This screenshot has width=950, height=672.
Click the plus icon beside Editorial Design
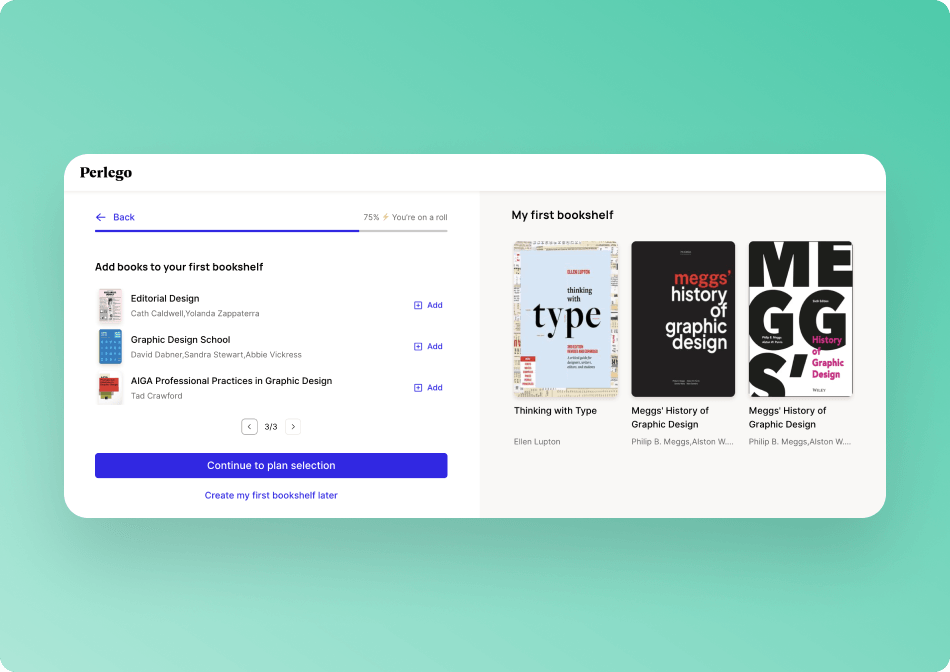tap(418, 305)
